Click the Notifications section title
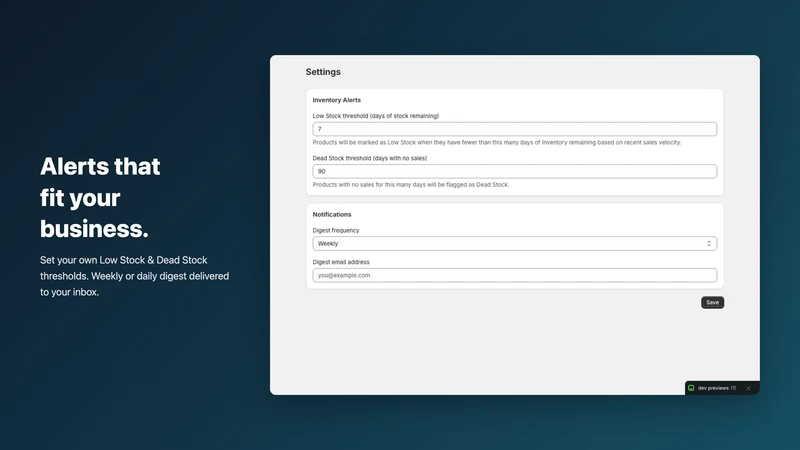This screenshot has height=450, width=800. tap(332, 214)
